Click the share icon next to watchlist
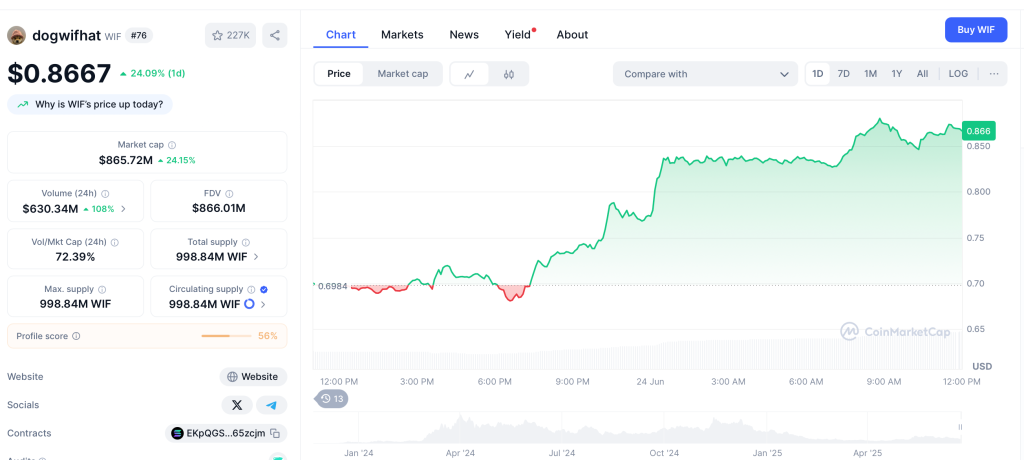 275,35
